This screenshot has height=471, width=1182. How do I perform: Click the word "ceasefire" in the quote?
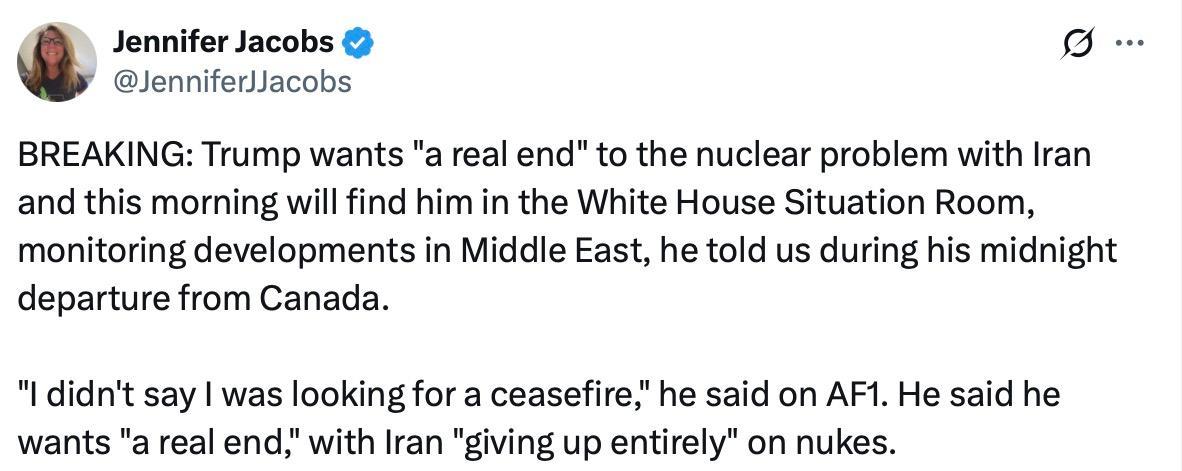point(568,396)
